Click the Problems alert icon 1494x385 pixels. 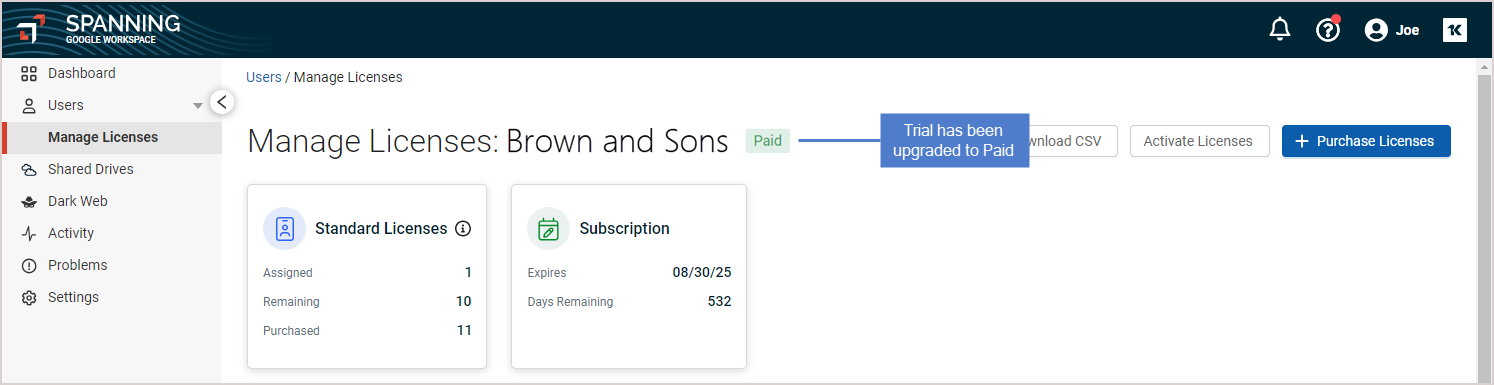(x=29, y=265)
